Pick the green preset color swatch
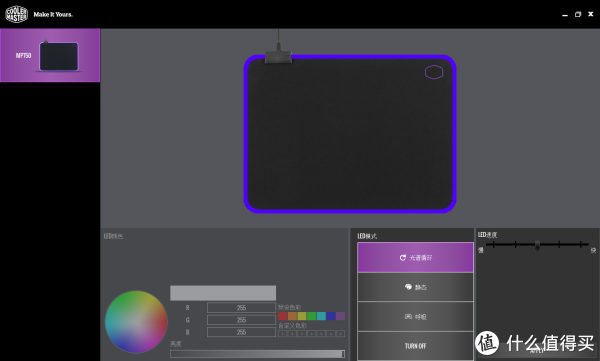Image resolution: width=600 pixels, height=361 pixels. pos(311,316)
